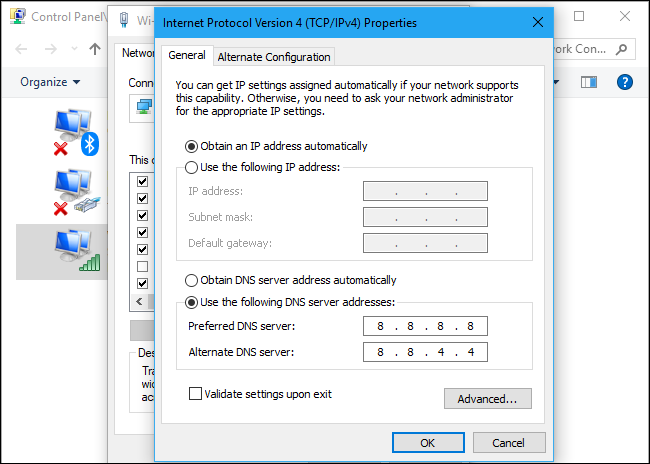The image size is (650, 464).
Task: Toggle the preview pane icon
Action: (x=588, y=82)
